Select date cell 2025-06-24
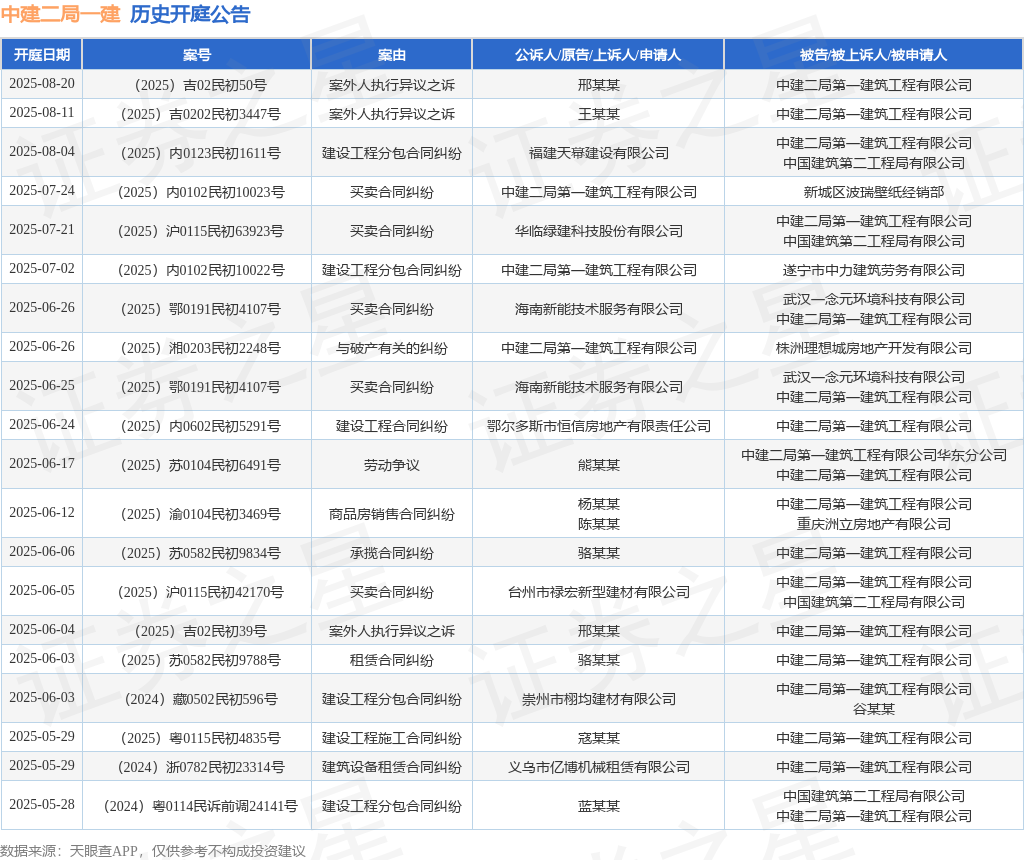 tap(42, 424)
